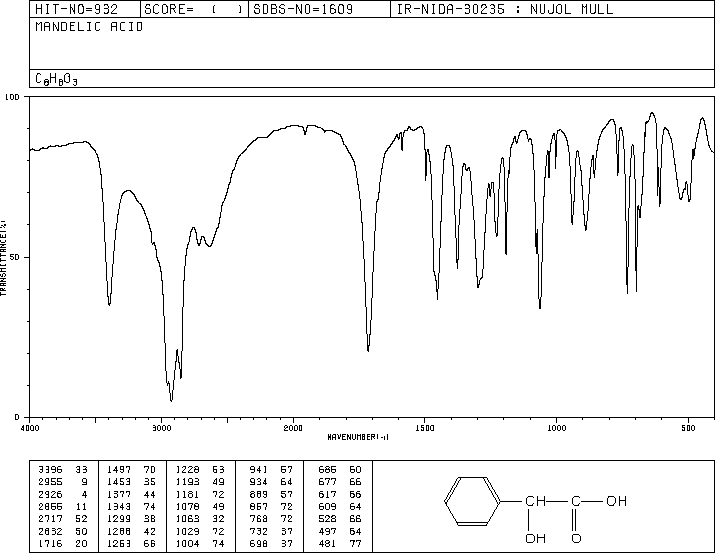
Task: Click the 1000 wavenumber axis label
Action: (x=556, y=428)
